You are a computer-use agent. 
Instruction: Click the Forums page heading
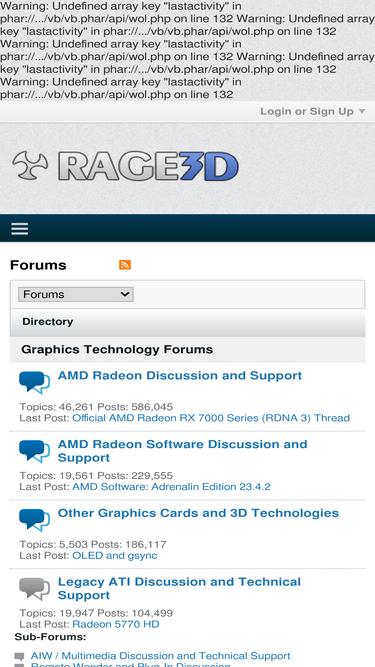38,265
